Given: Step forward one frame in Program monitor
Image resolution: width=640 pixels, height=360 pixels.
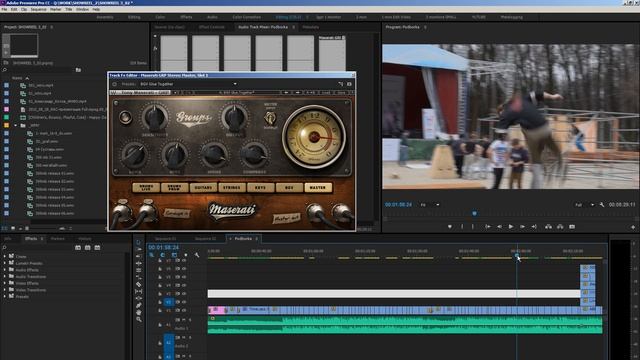Looking at the screenshot, I should [522, 227].
